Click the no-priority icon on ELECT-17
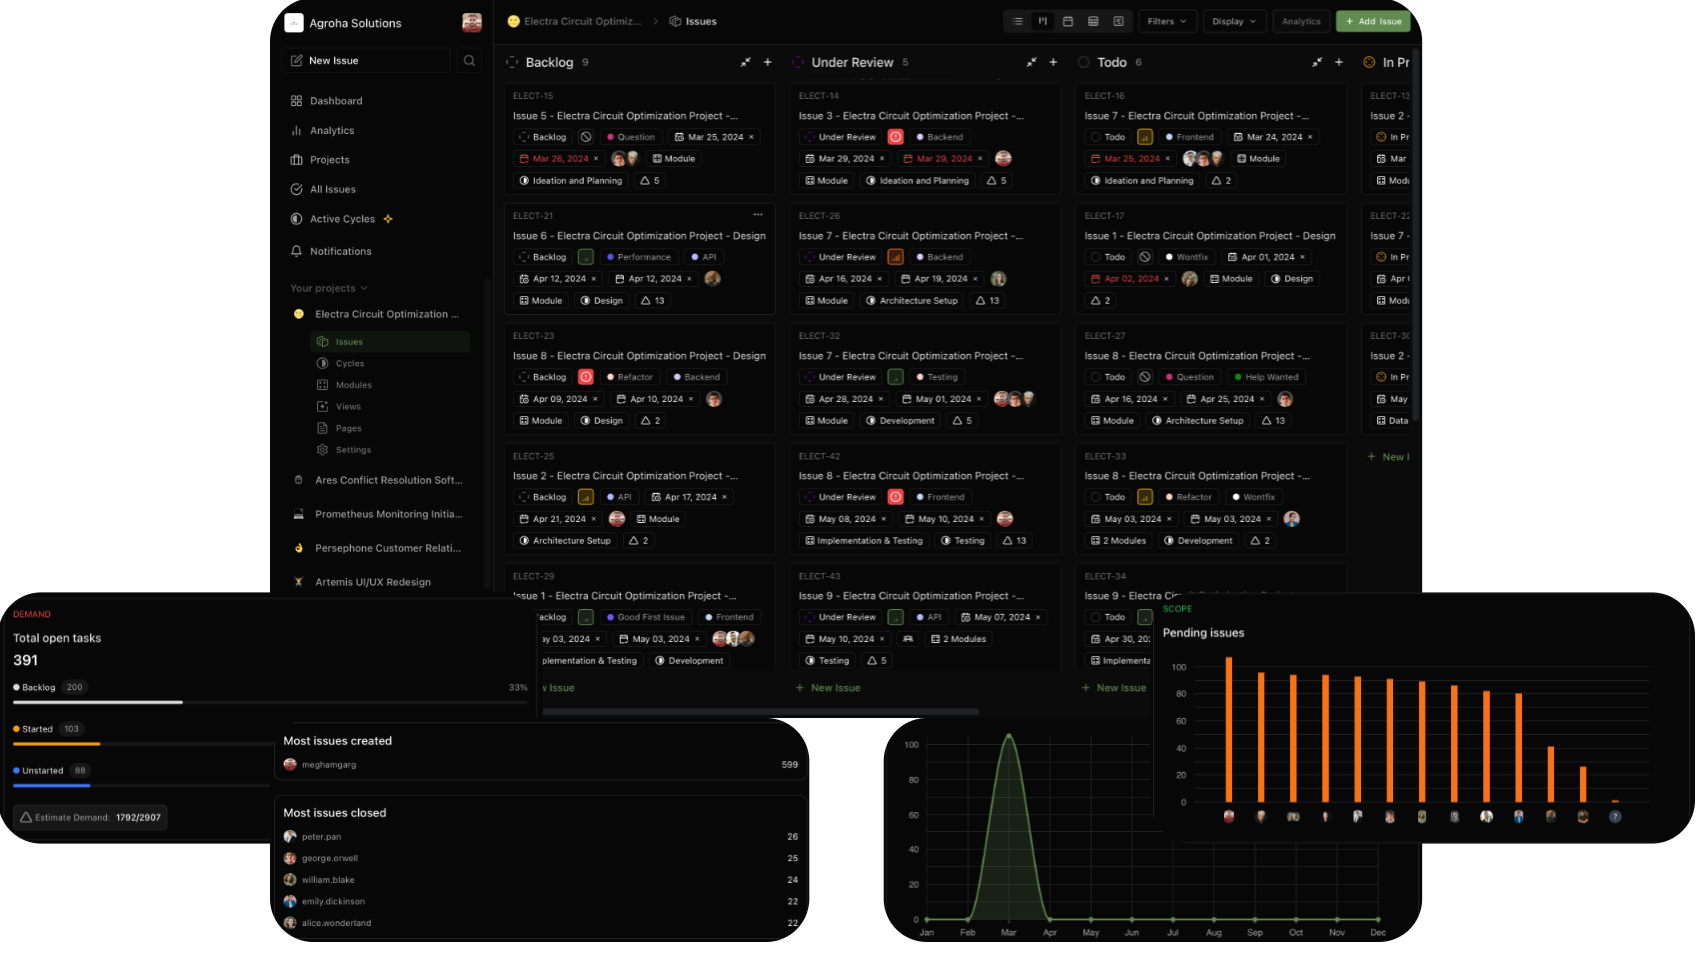 1145,257
